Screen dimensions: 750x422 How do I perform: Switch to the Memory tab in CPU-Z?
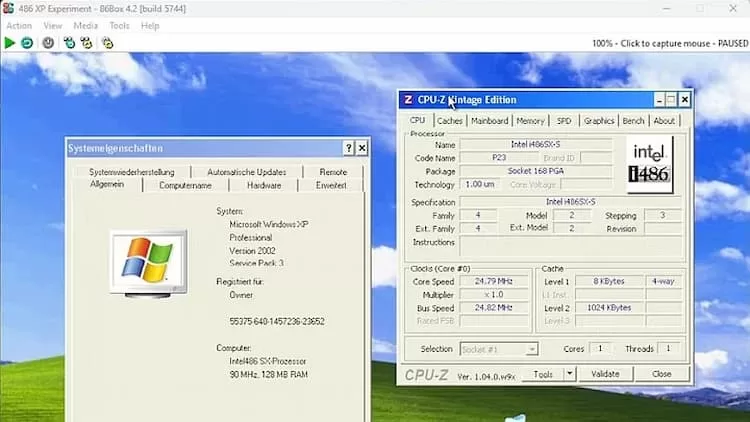coord(530,121)
